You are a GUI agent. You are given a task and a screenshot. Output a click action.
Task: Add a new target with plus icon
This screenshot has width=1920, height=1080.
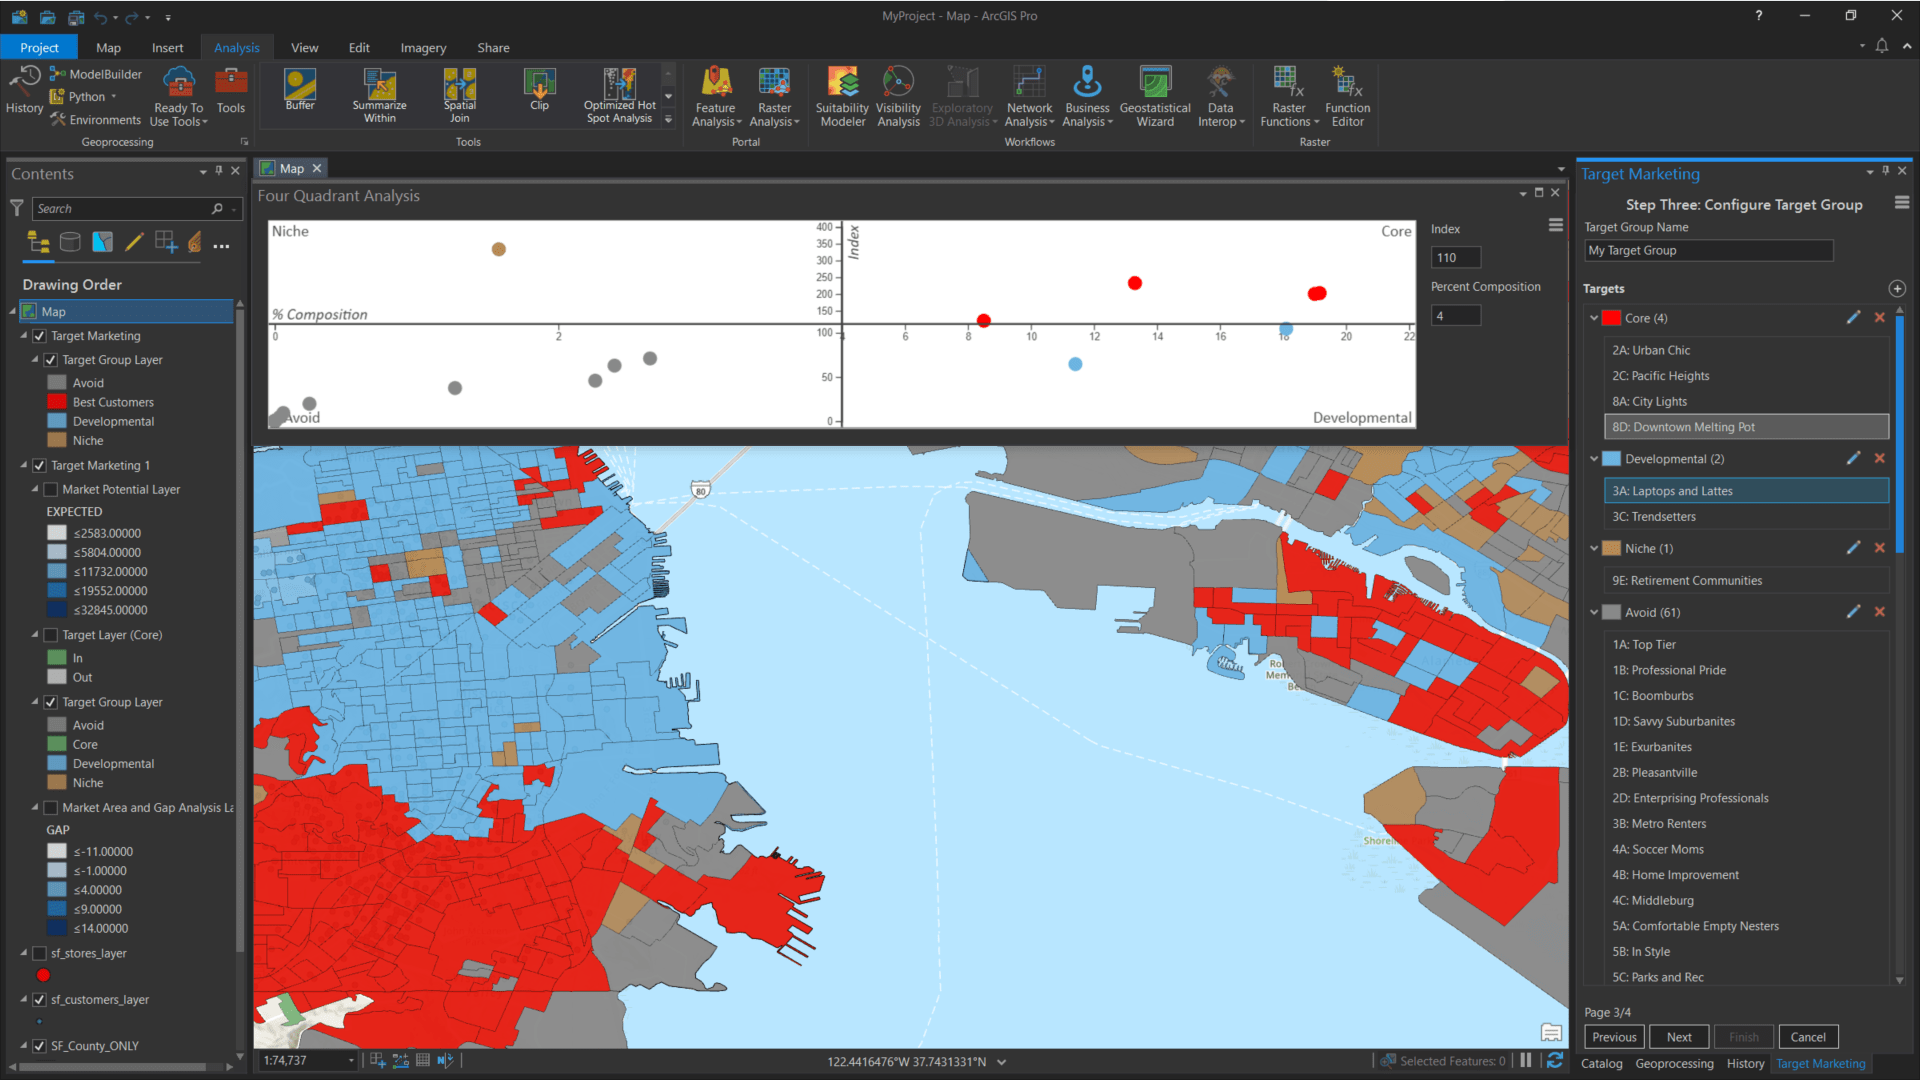[1896, 289]
